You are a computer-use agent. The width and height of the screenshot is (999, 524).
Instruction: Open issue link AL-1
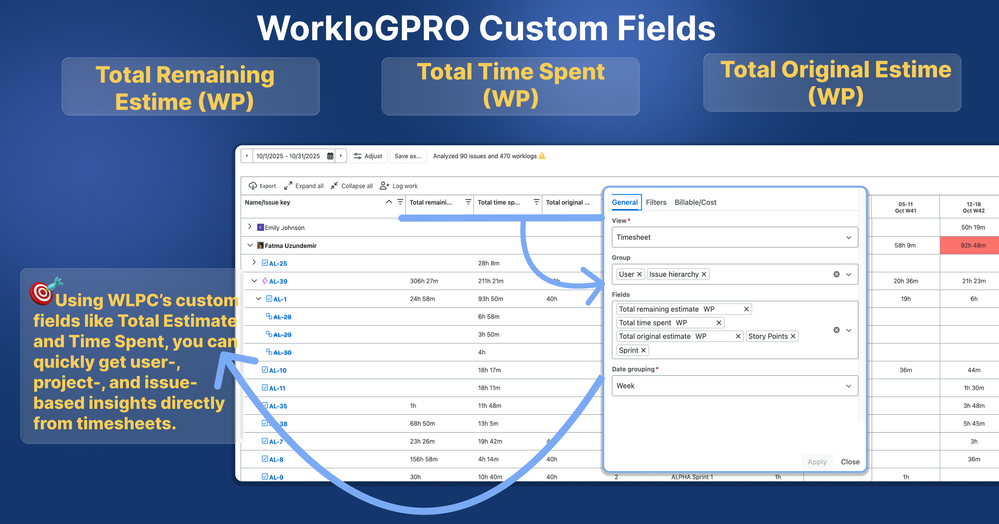pyautogui.click(x=280, y=299)
